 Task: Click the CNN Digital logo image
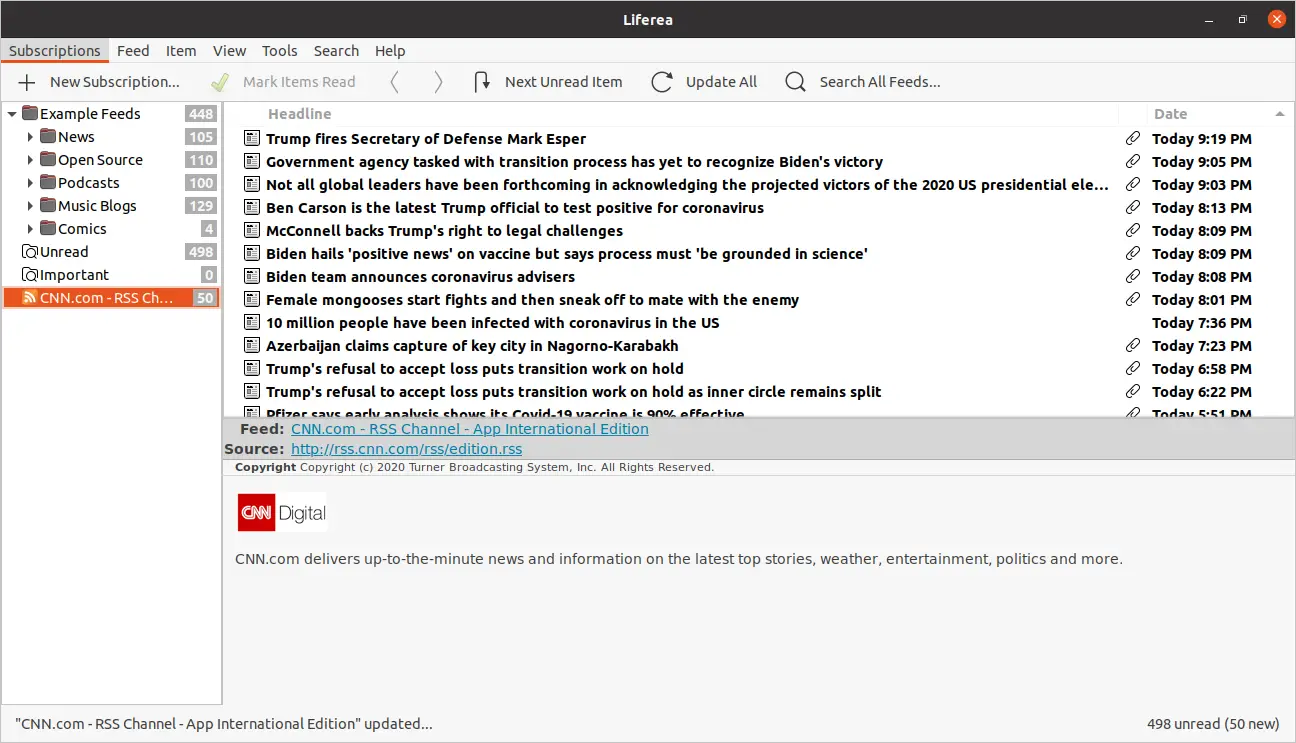(282, 513)
